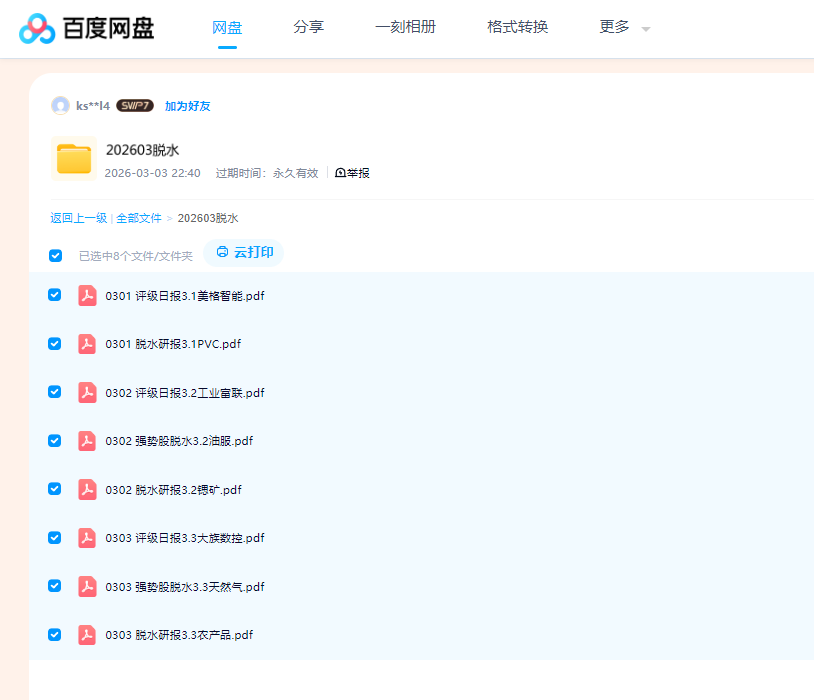Open file 0302 脱水研报3.2锂矿.pdf
This screenshot has width=814, height=700.
click(173, 490)
